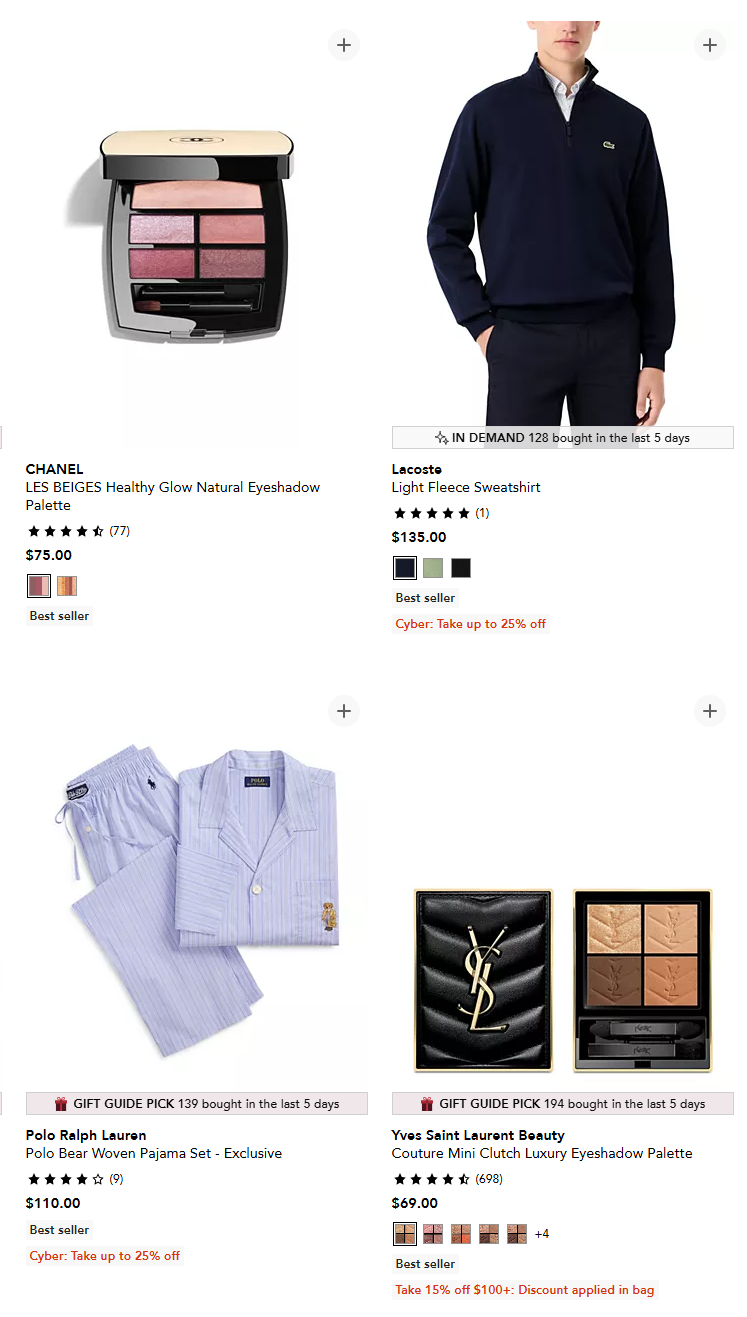Open the Light Fleece Sweatshirt product link
This screenshot has width=747, height=1317.
tap(466, 487)
